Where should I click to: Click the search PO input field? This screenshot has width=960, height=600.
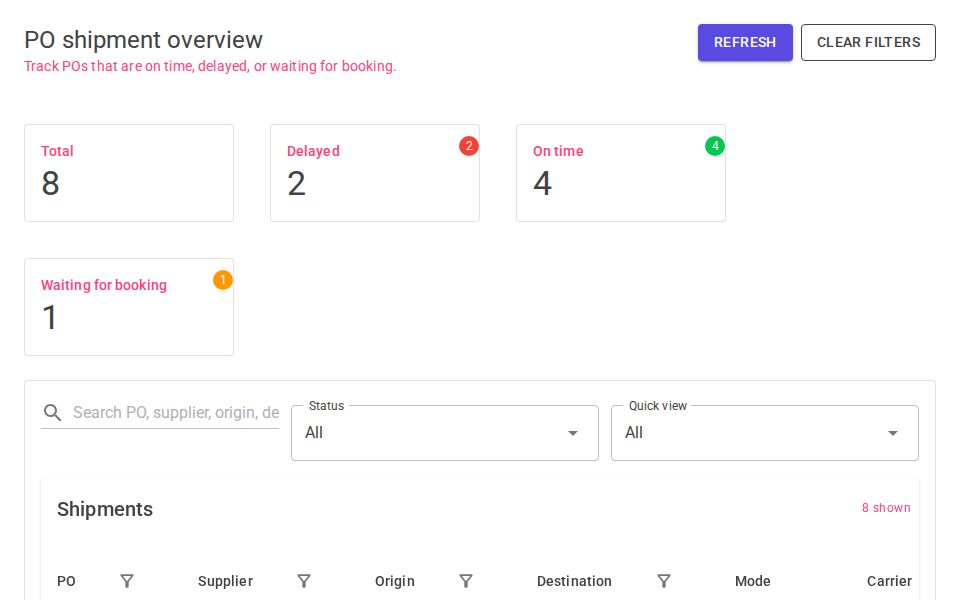click(175, 412)
